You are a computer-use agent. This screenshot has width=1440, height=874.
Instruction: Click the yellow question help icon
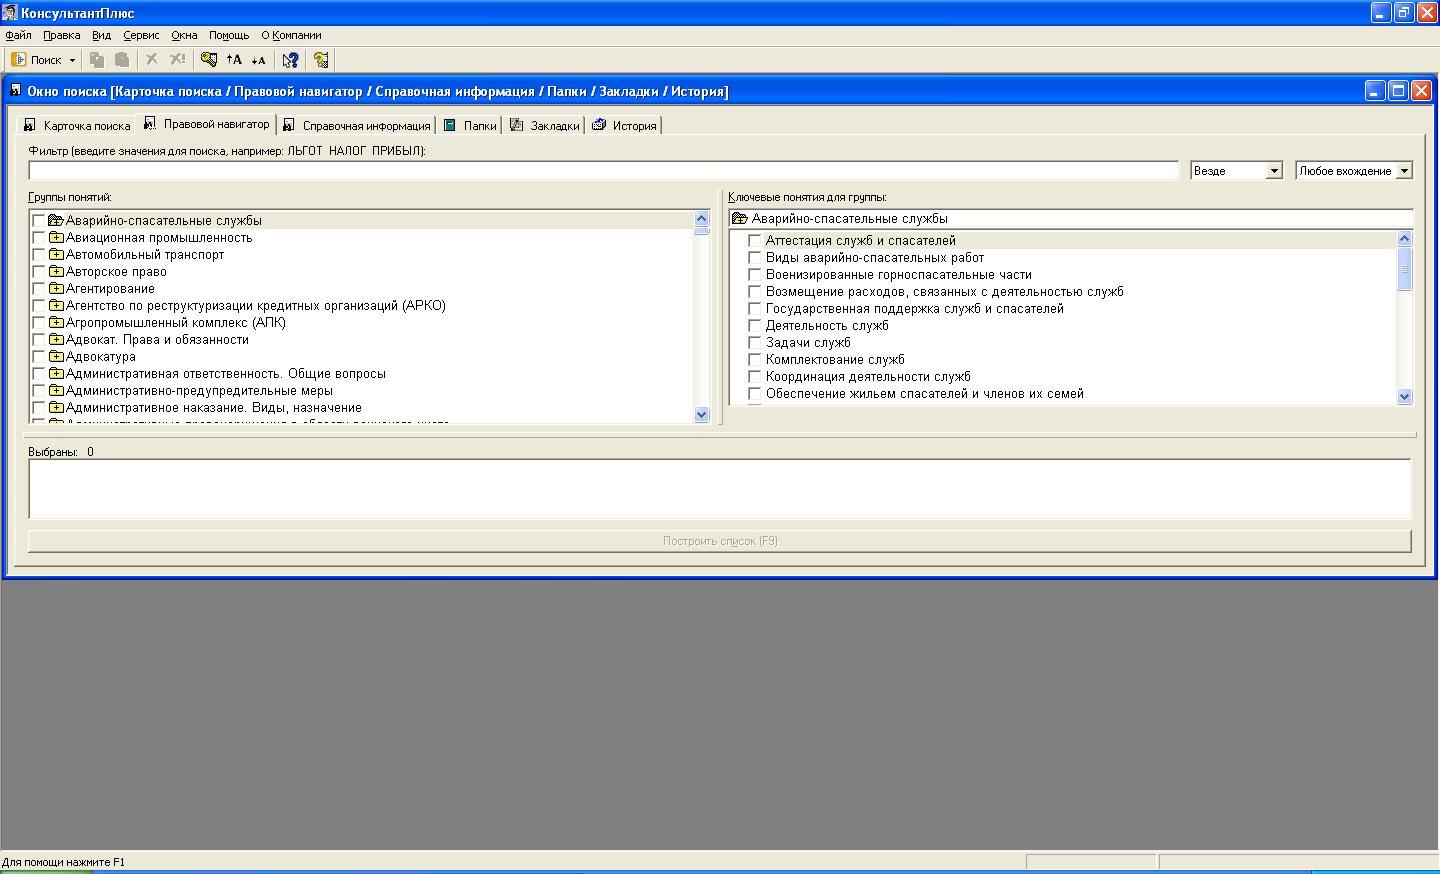tap(321, 60)
